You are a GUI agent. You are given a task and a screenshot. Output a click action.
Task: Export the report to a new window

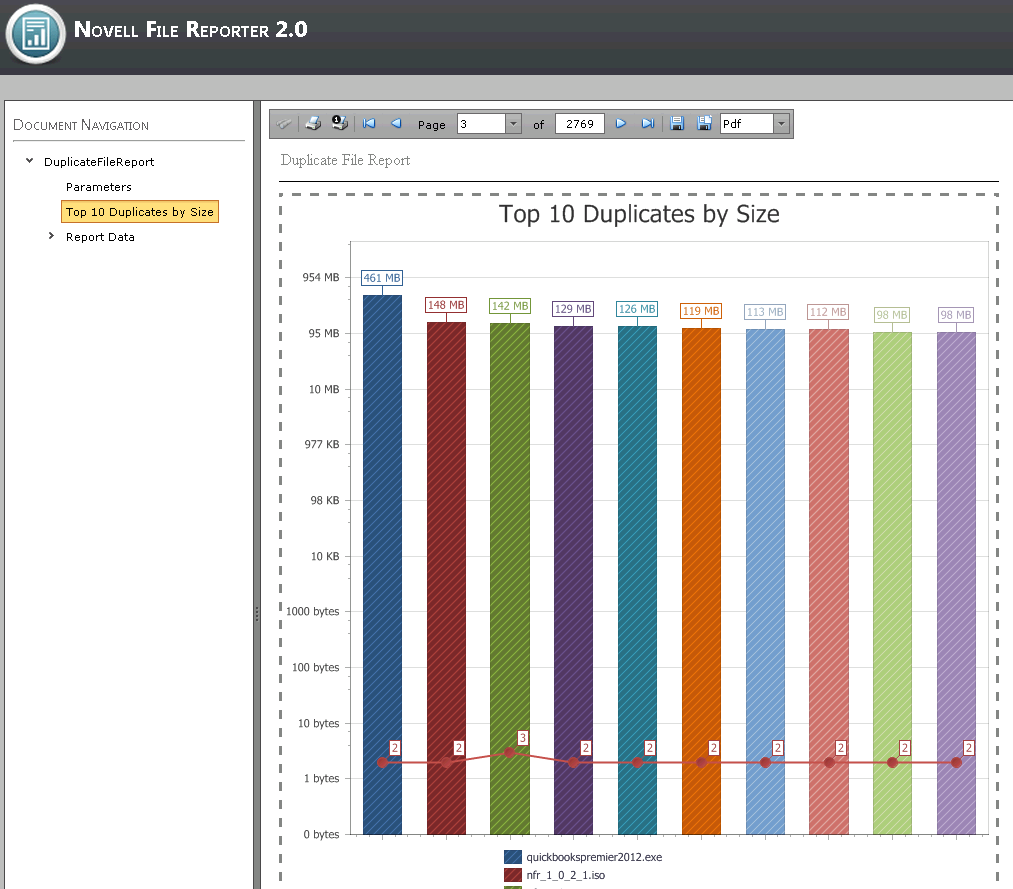tap(704, 123)
